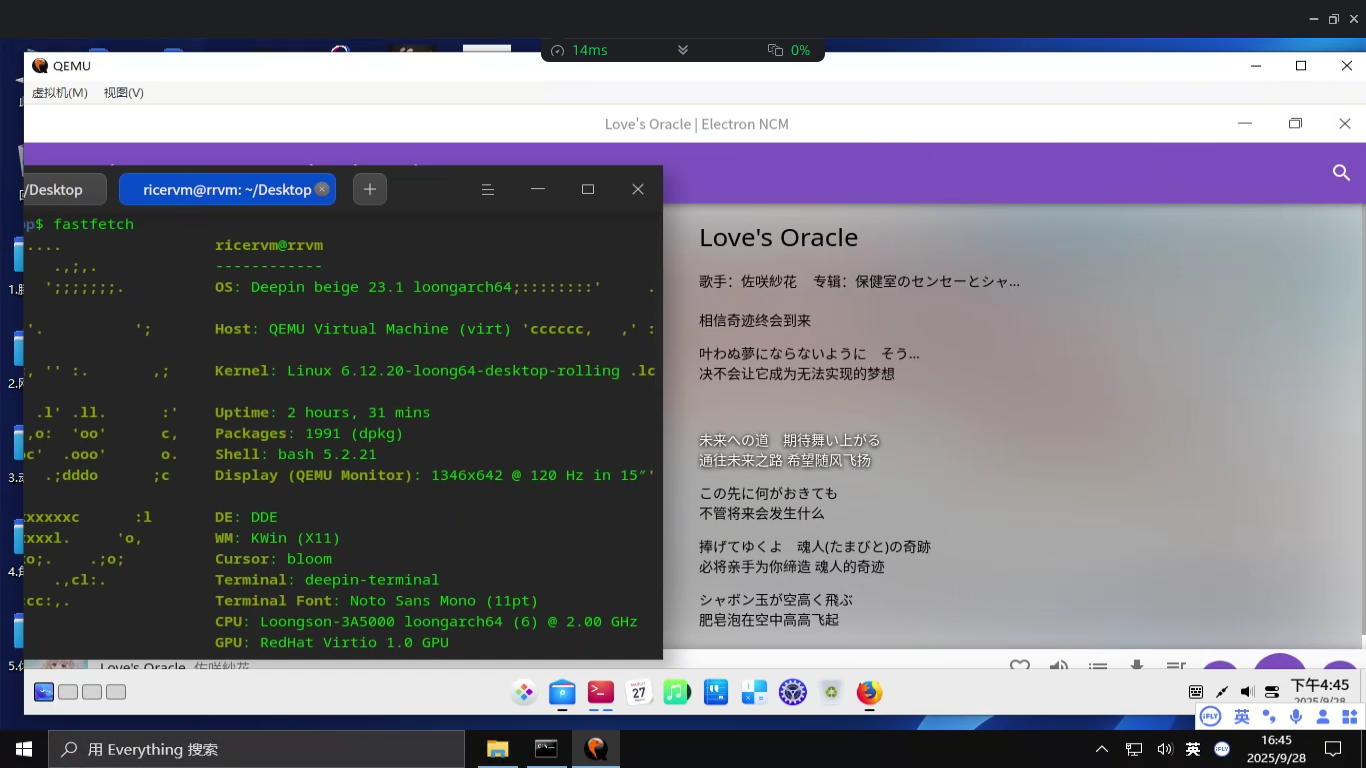Click the microphone on iFLY input bar

click(x=1296, y=716)
